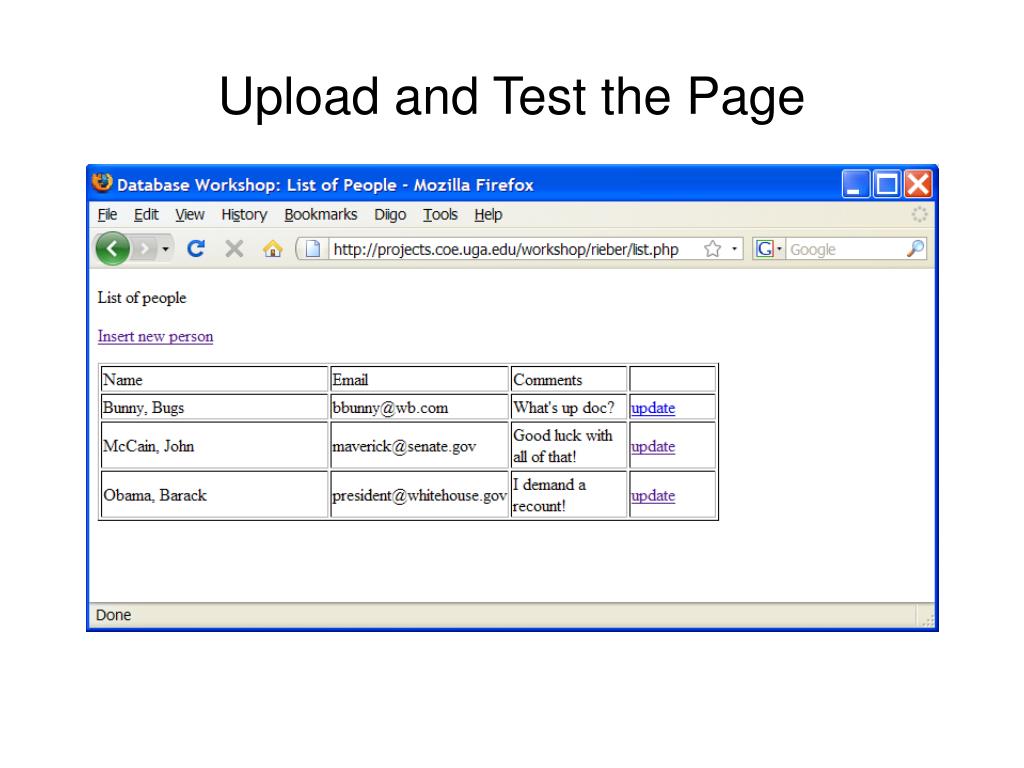The image size is (1024, 768).
Task: Click the Insert new person link
Action: pos(155,336)
